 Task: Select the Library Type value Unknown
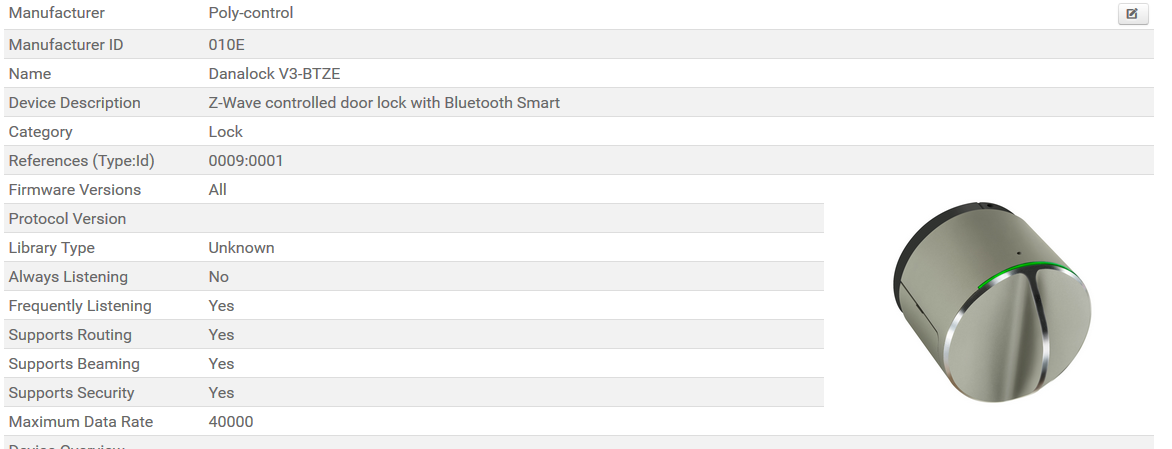tap(241, 248)
